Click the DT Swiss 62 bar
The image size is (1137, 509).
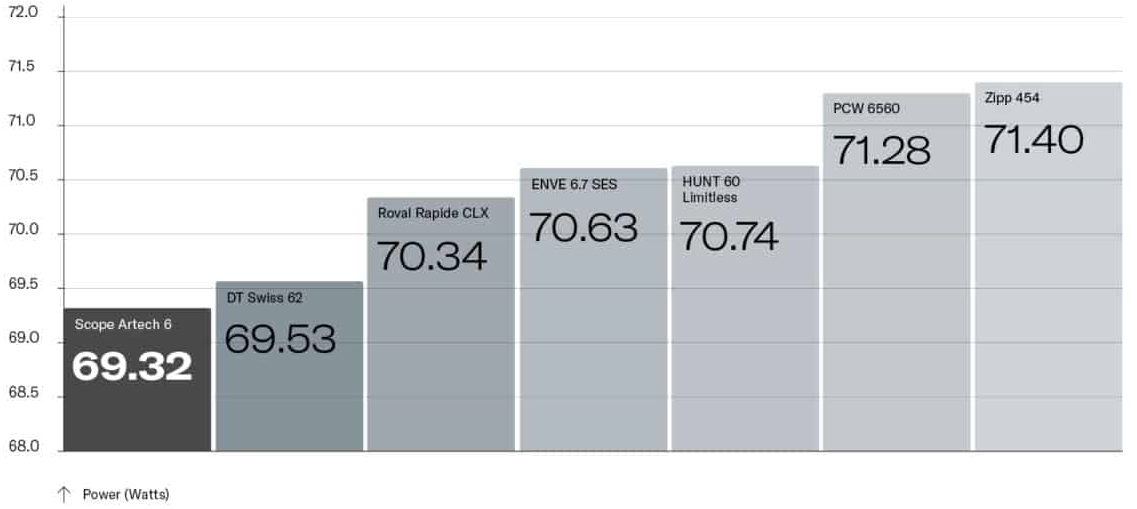click(x=289, y=366)
